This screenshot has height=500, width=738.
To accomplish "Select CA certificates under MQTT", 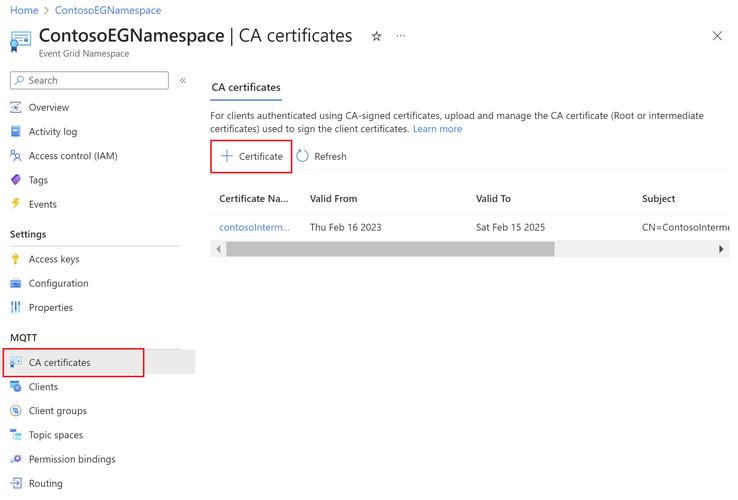I will pyautogui.click(x=99, y=362).
